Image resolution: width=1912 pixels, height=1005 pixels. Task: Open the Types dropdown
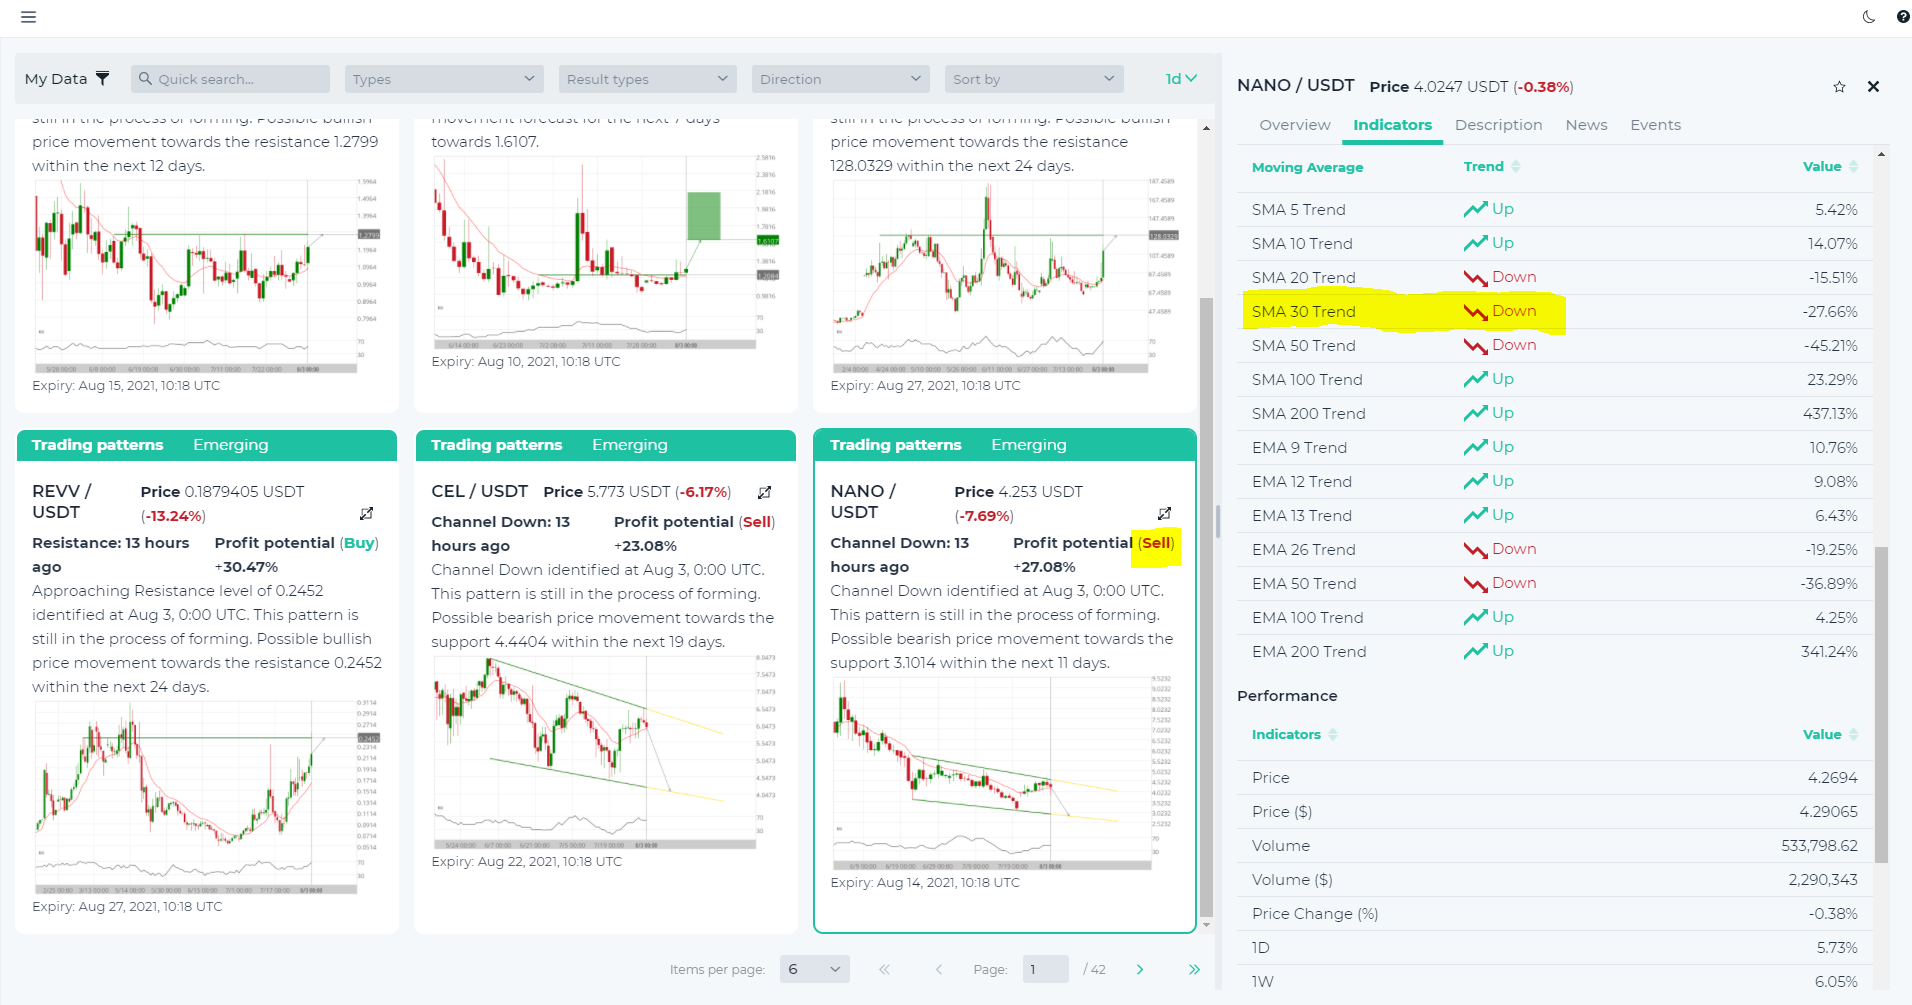click(x=444, y=79)
